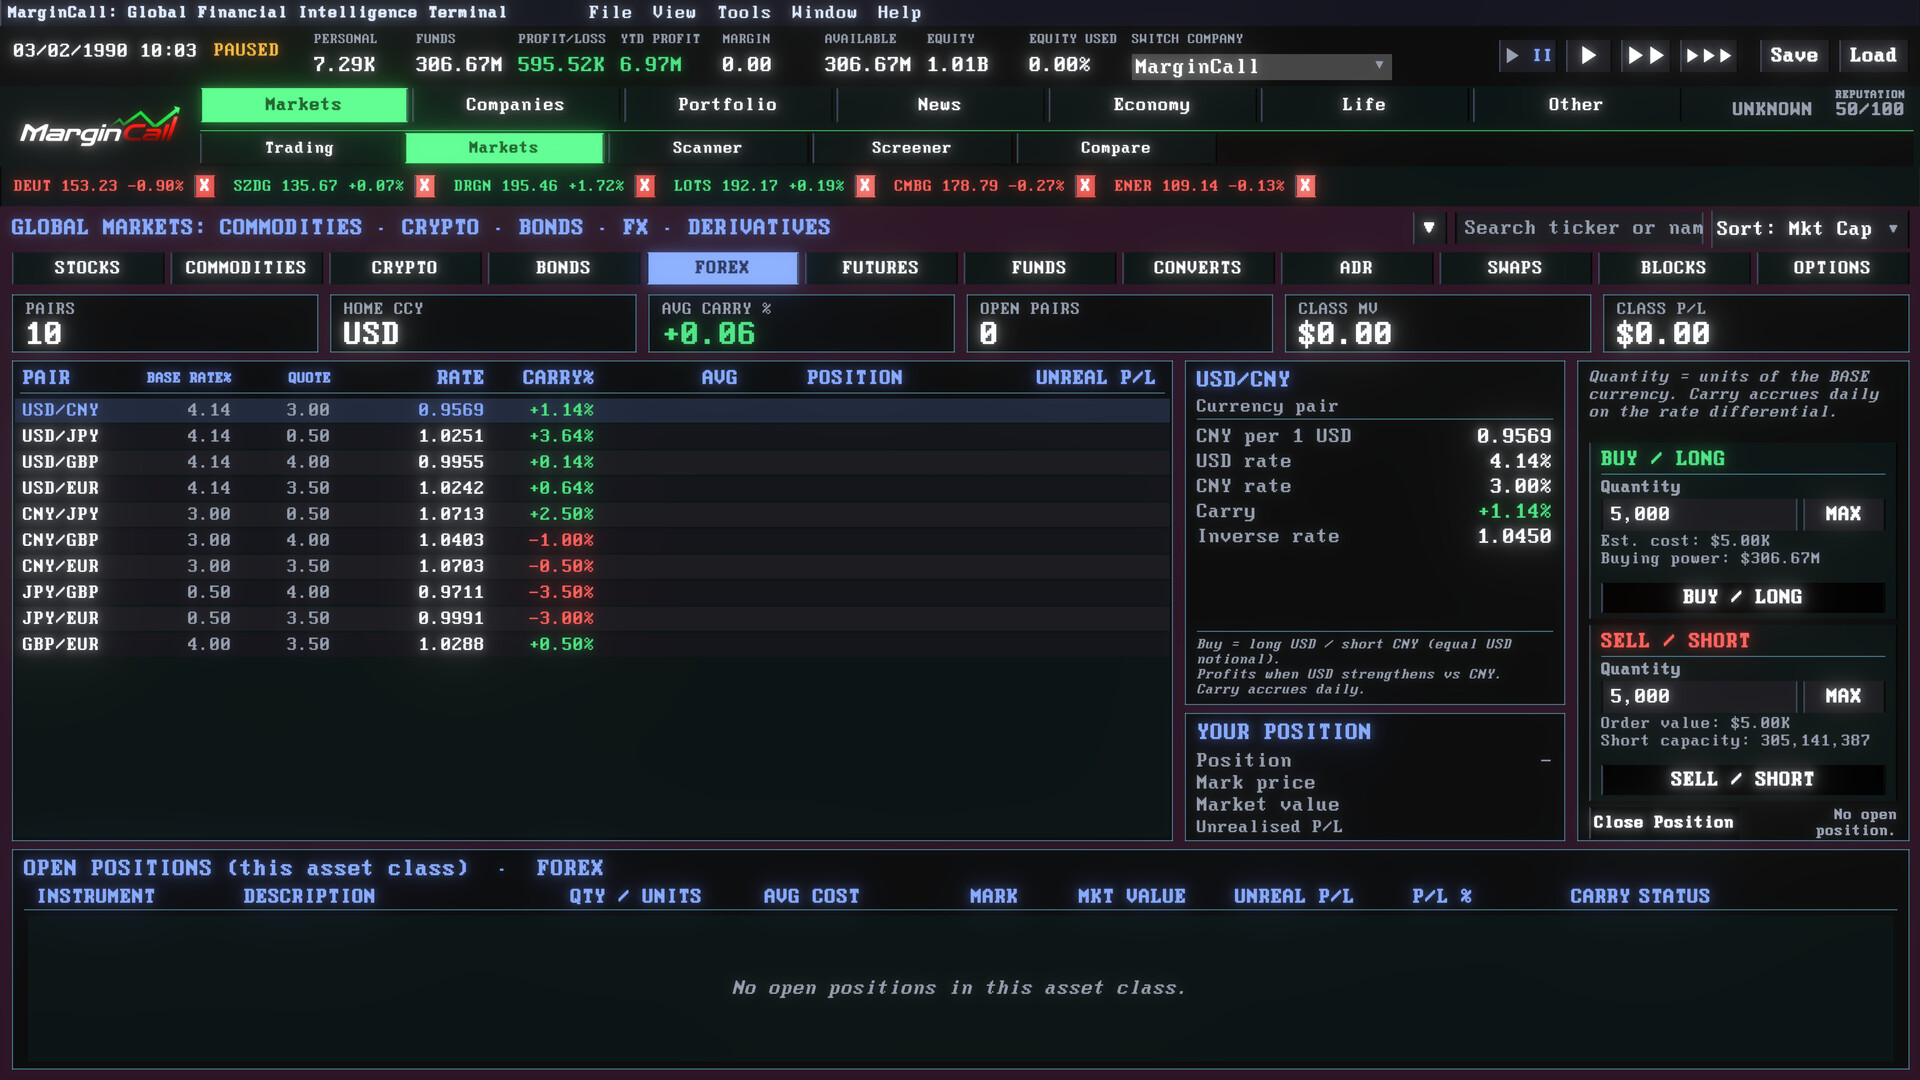Select the FUNDS asset class tab
This screenshot has height=1080, width=1920.
coord(1039,268)
